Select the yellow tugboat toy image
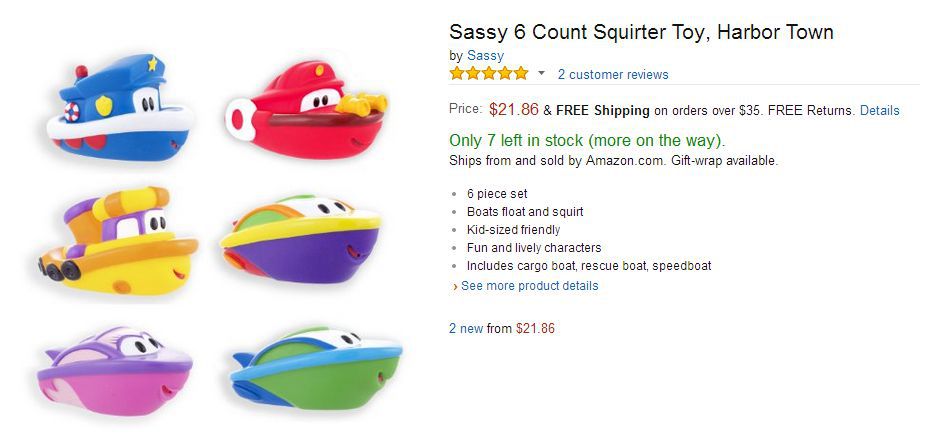Screen dimensions: 932x437 (x=118, y=241)
